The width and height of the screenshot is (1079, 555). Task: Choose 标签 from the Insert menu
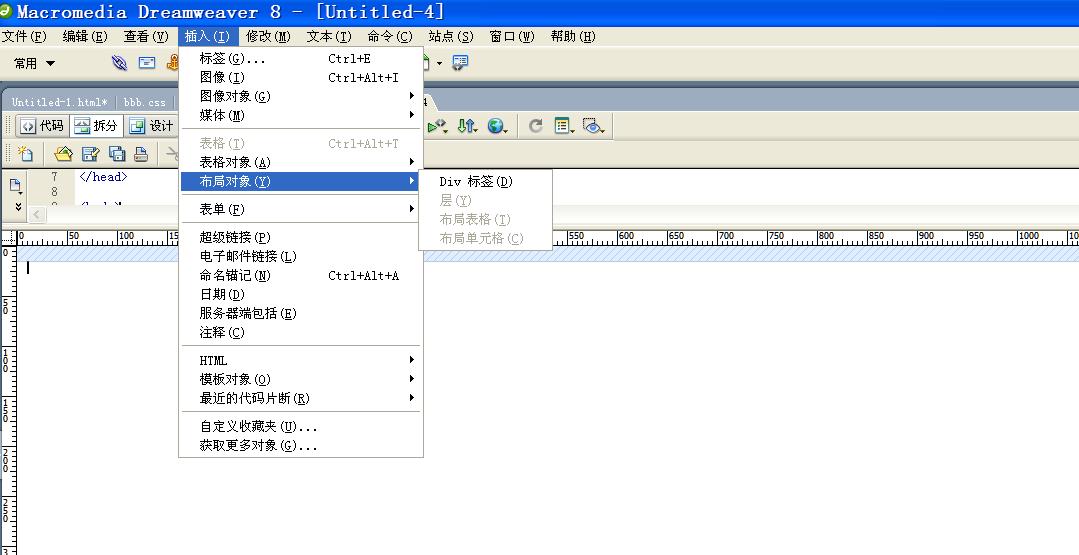coord(301,58)
